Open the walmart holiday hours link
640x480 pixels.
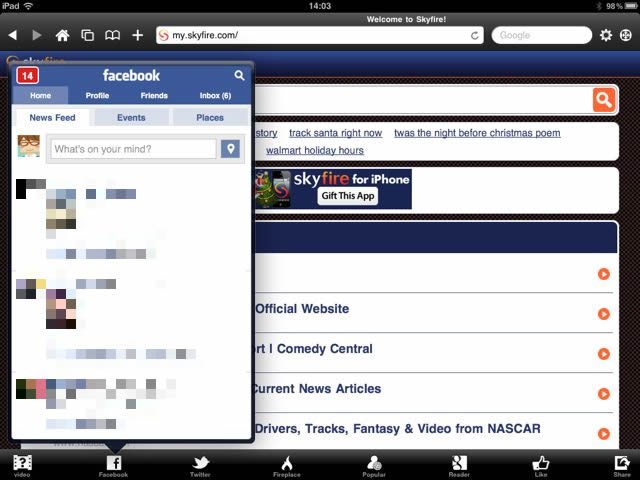click(315, 151)
